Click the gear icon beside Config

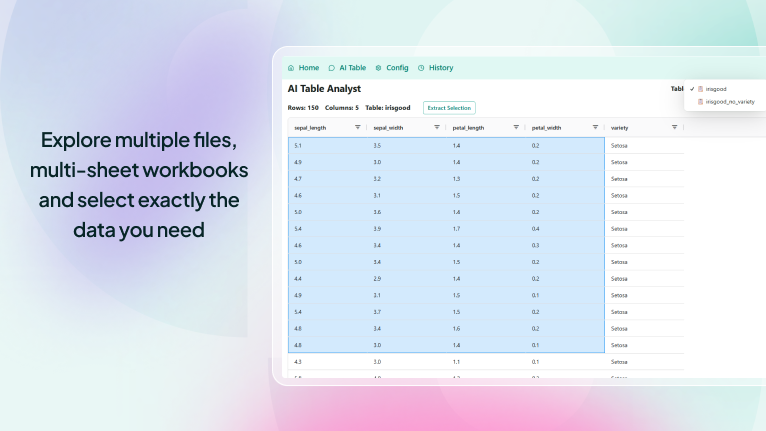378,68
